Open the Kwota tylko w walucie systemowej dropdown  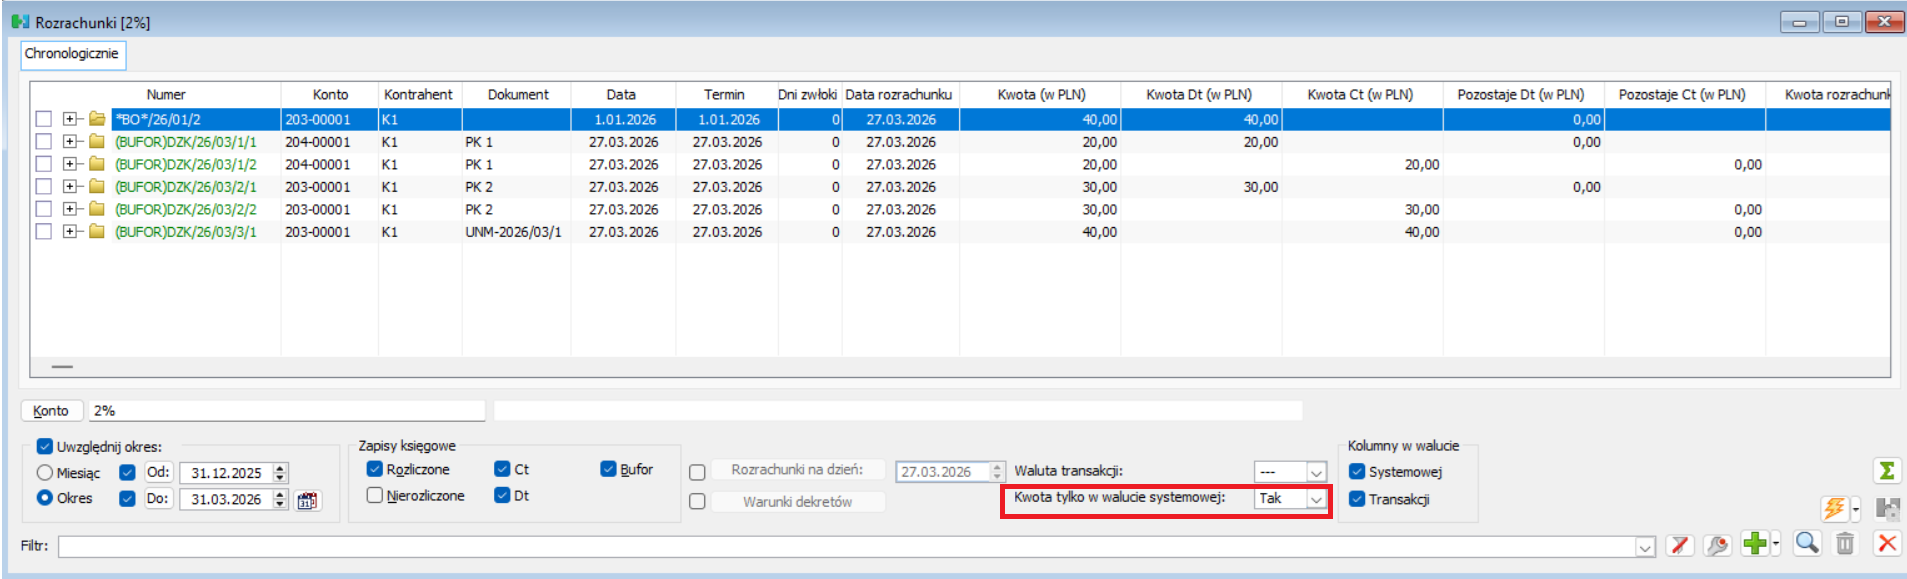click(x=1316, y=499)
